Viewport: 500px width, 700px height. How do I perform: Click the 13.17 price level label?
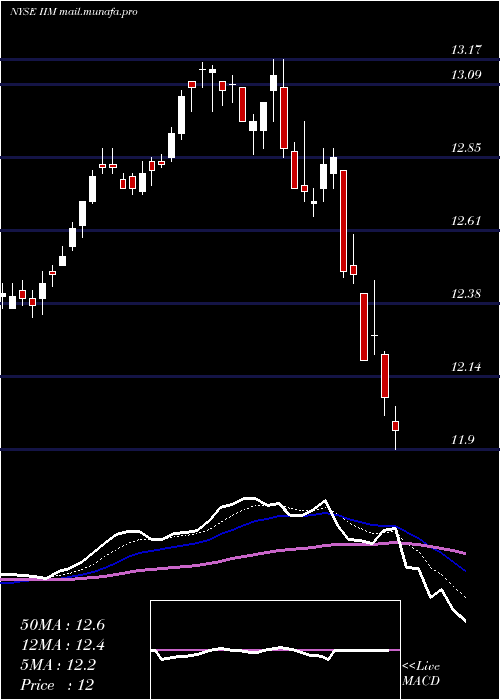click(466, 49)
